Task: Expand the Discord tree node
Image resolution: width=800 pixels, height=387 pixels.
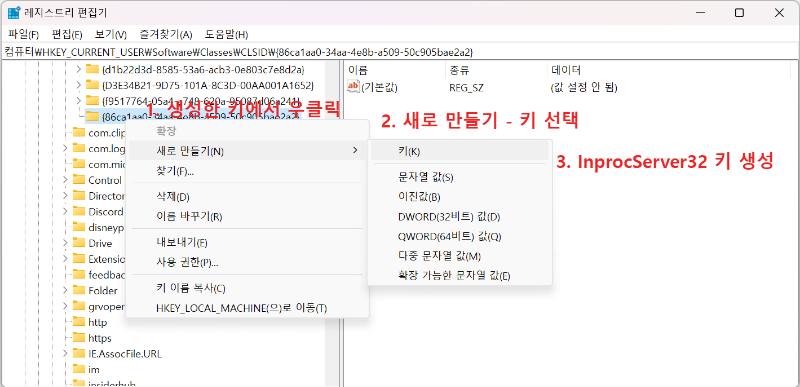Action: point(65,212)
